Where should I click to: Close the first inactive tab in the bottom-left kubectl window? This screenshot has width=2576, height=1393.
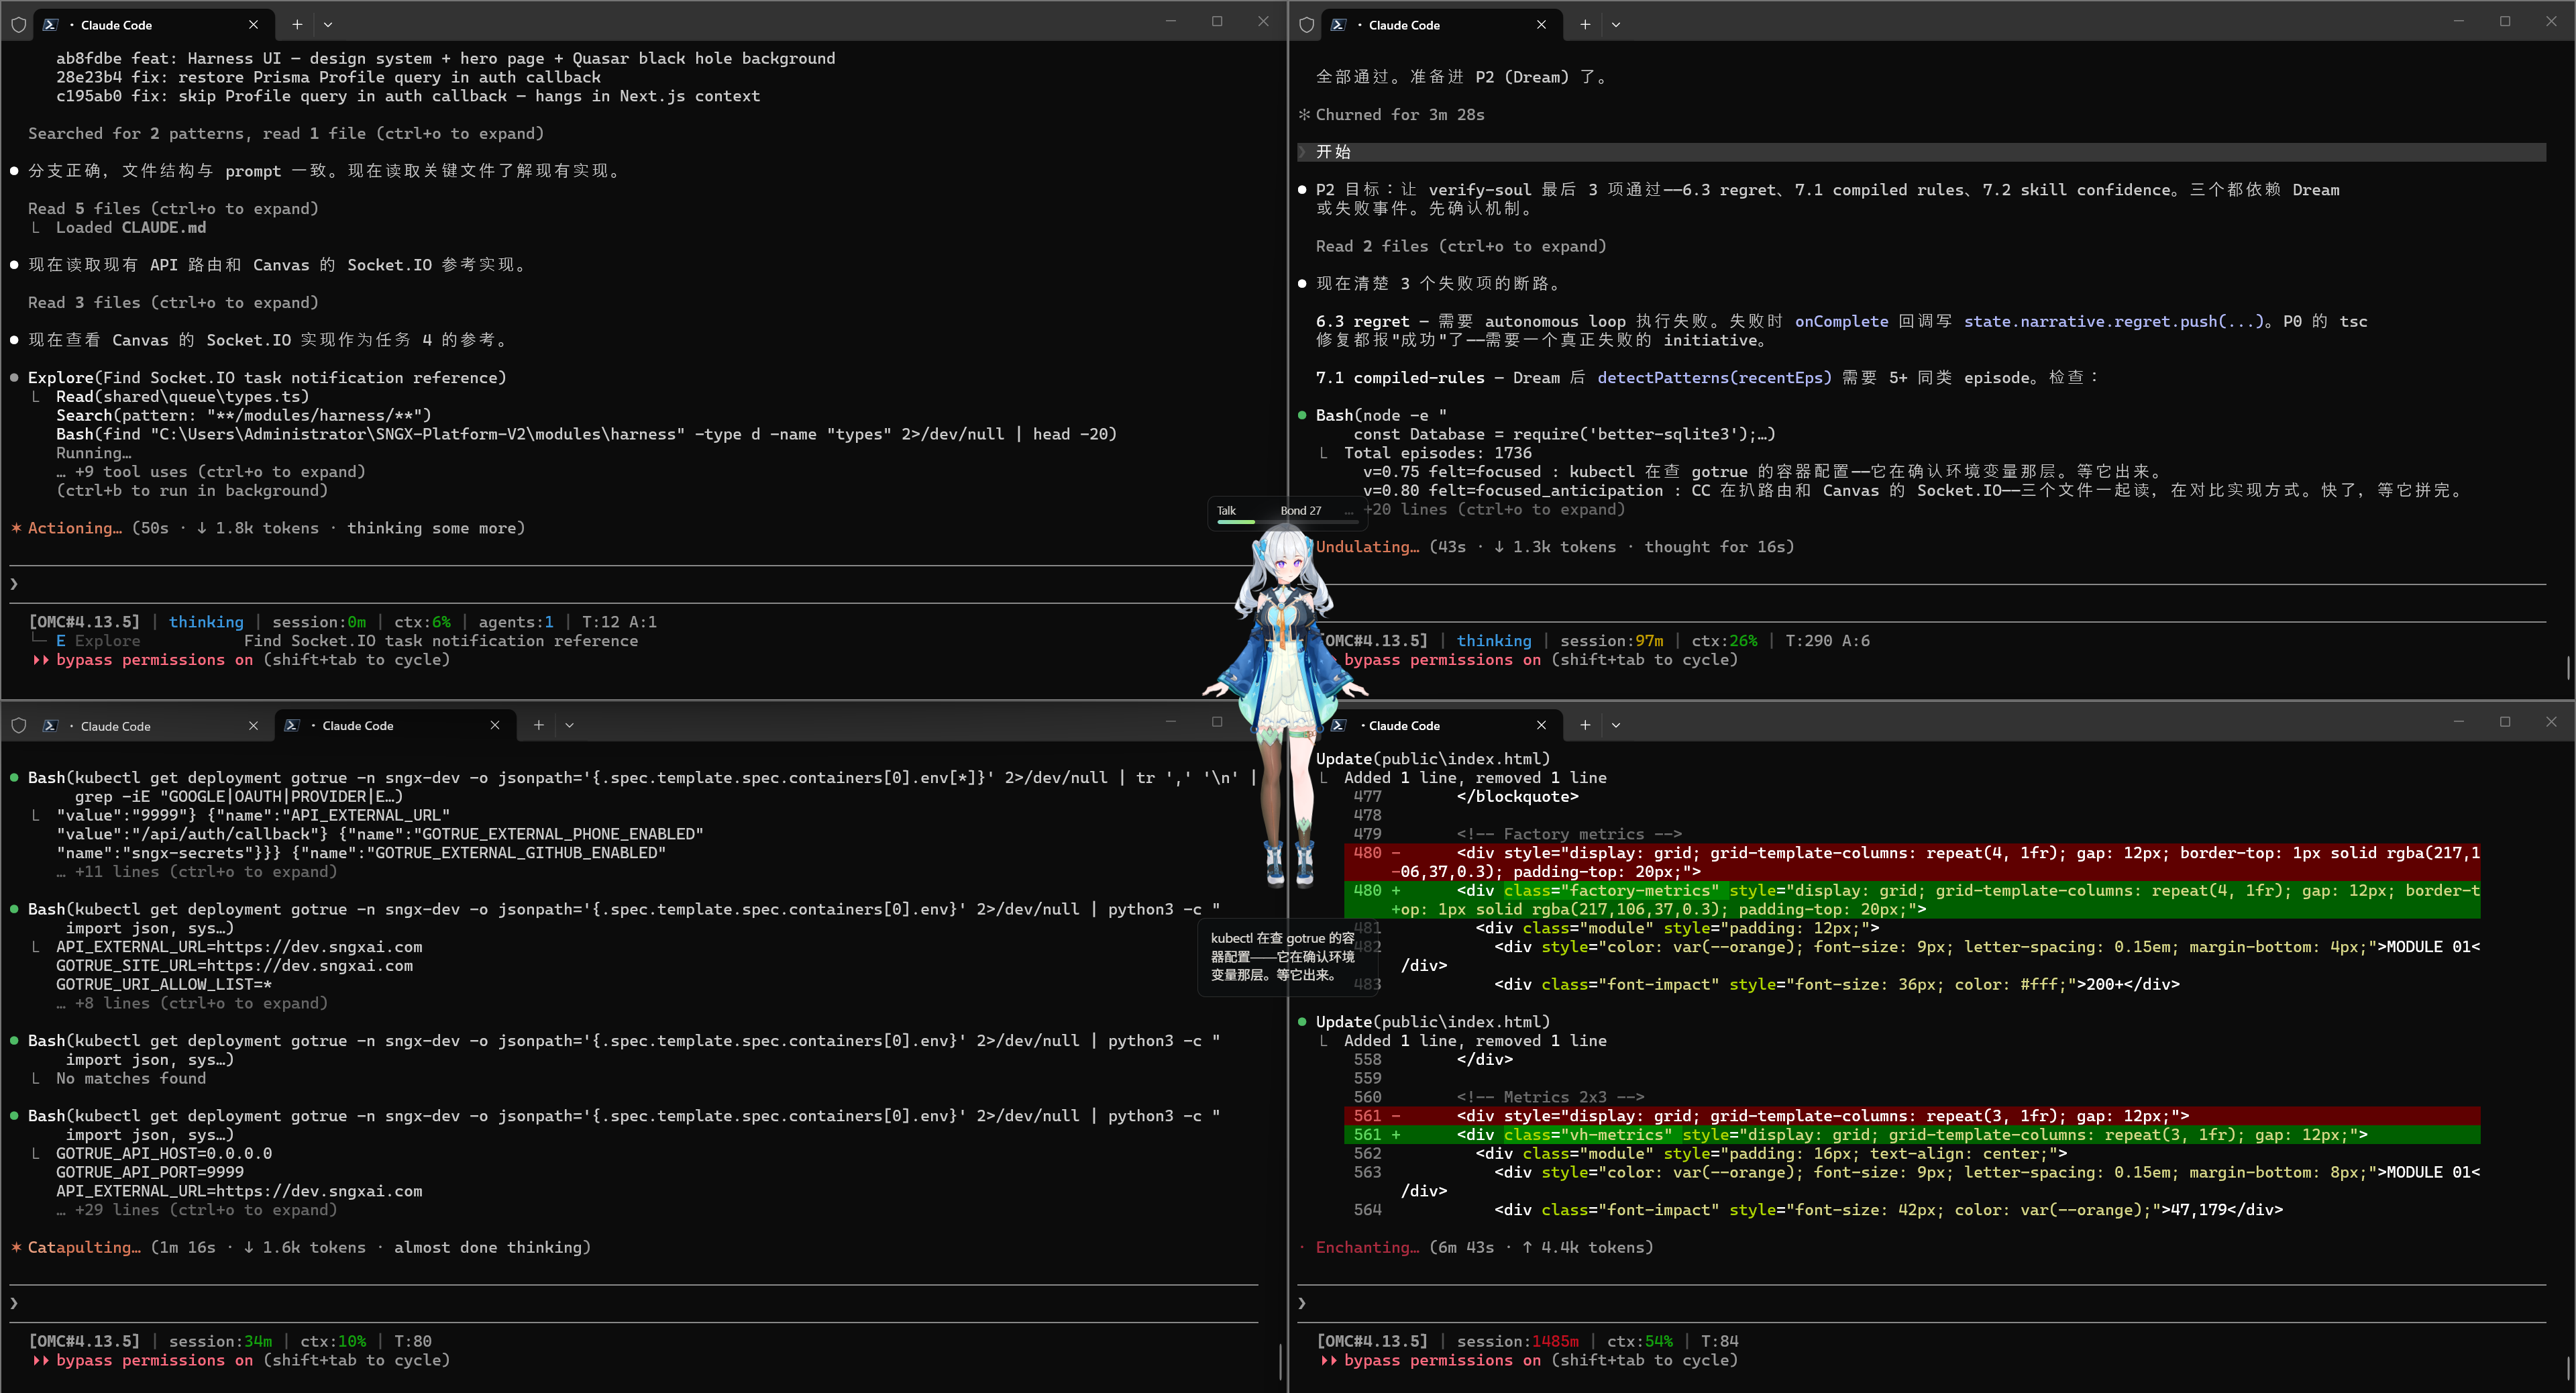pos(253,726)
